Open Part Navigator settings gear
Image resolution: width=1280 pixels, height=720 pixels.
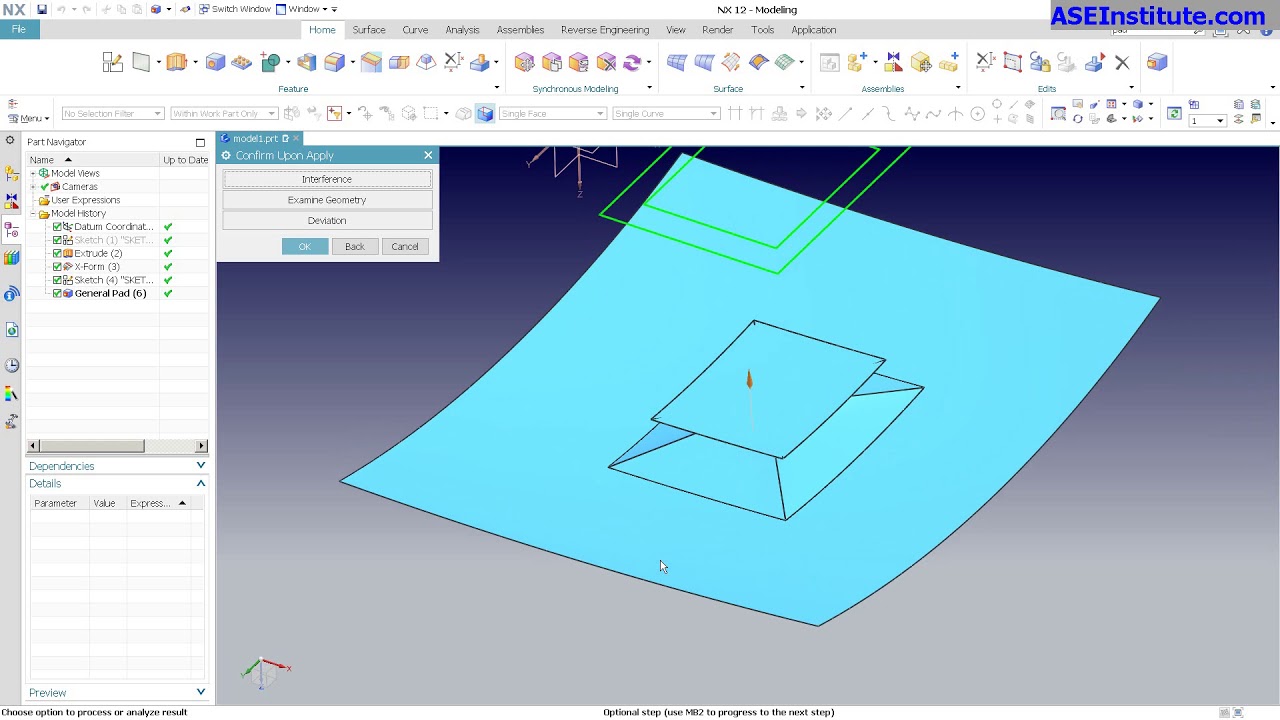[10, 141]
